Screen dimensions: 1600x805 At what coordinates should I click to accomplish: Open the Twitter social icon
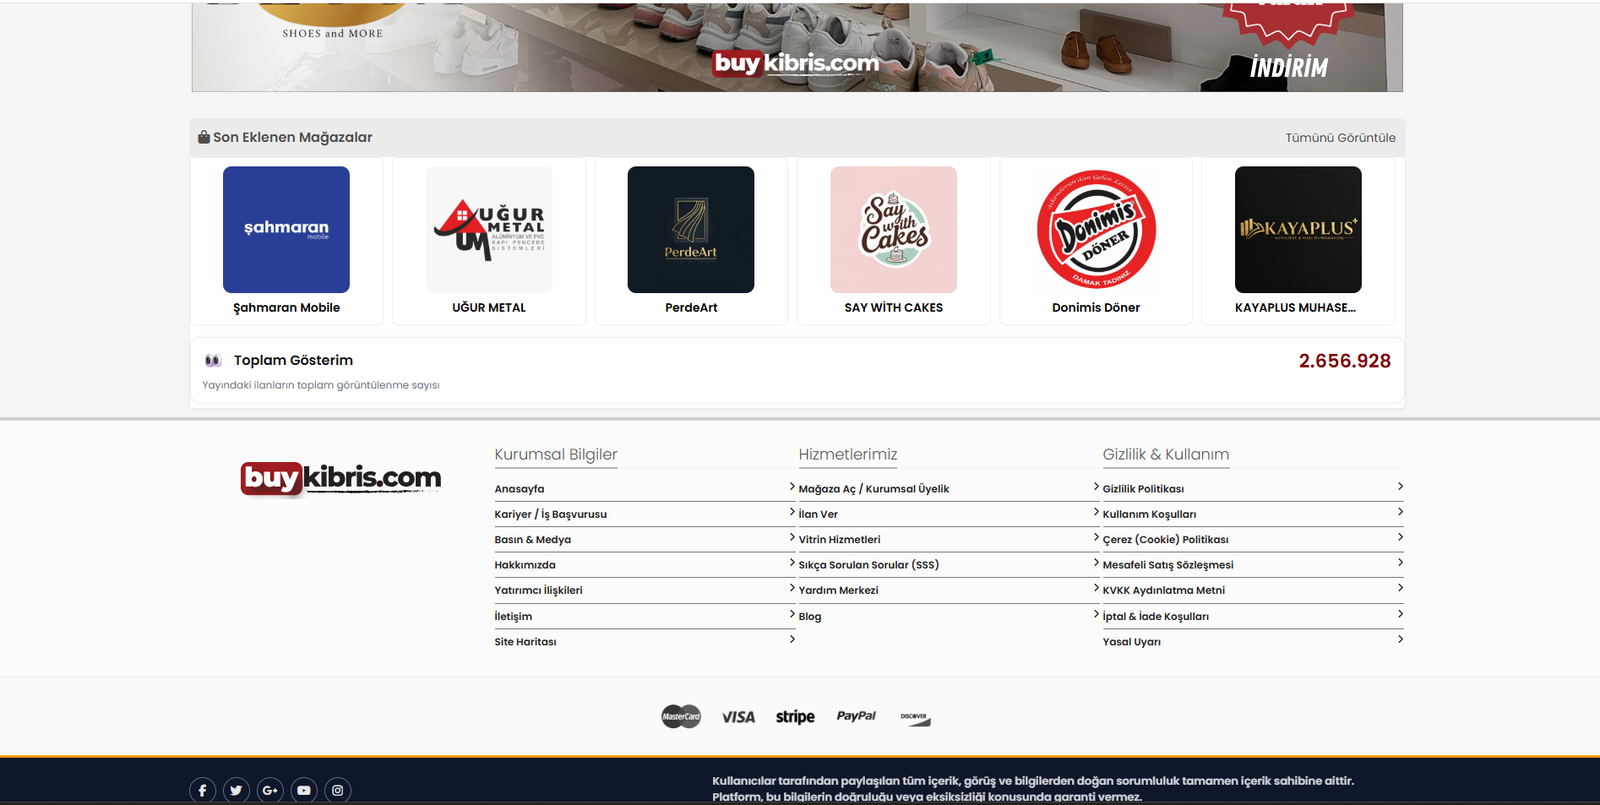[236, 790]
